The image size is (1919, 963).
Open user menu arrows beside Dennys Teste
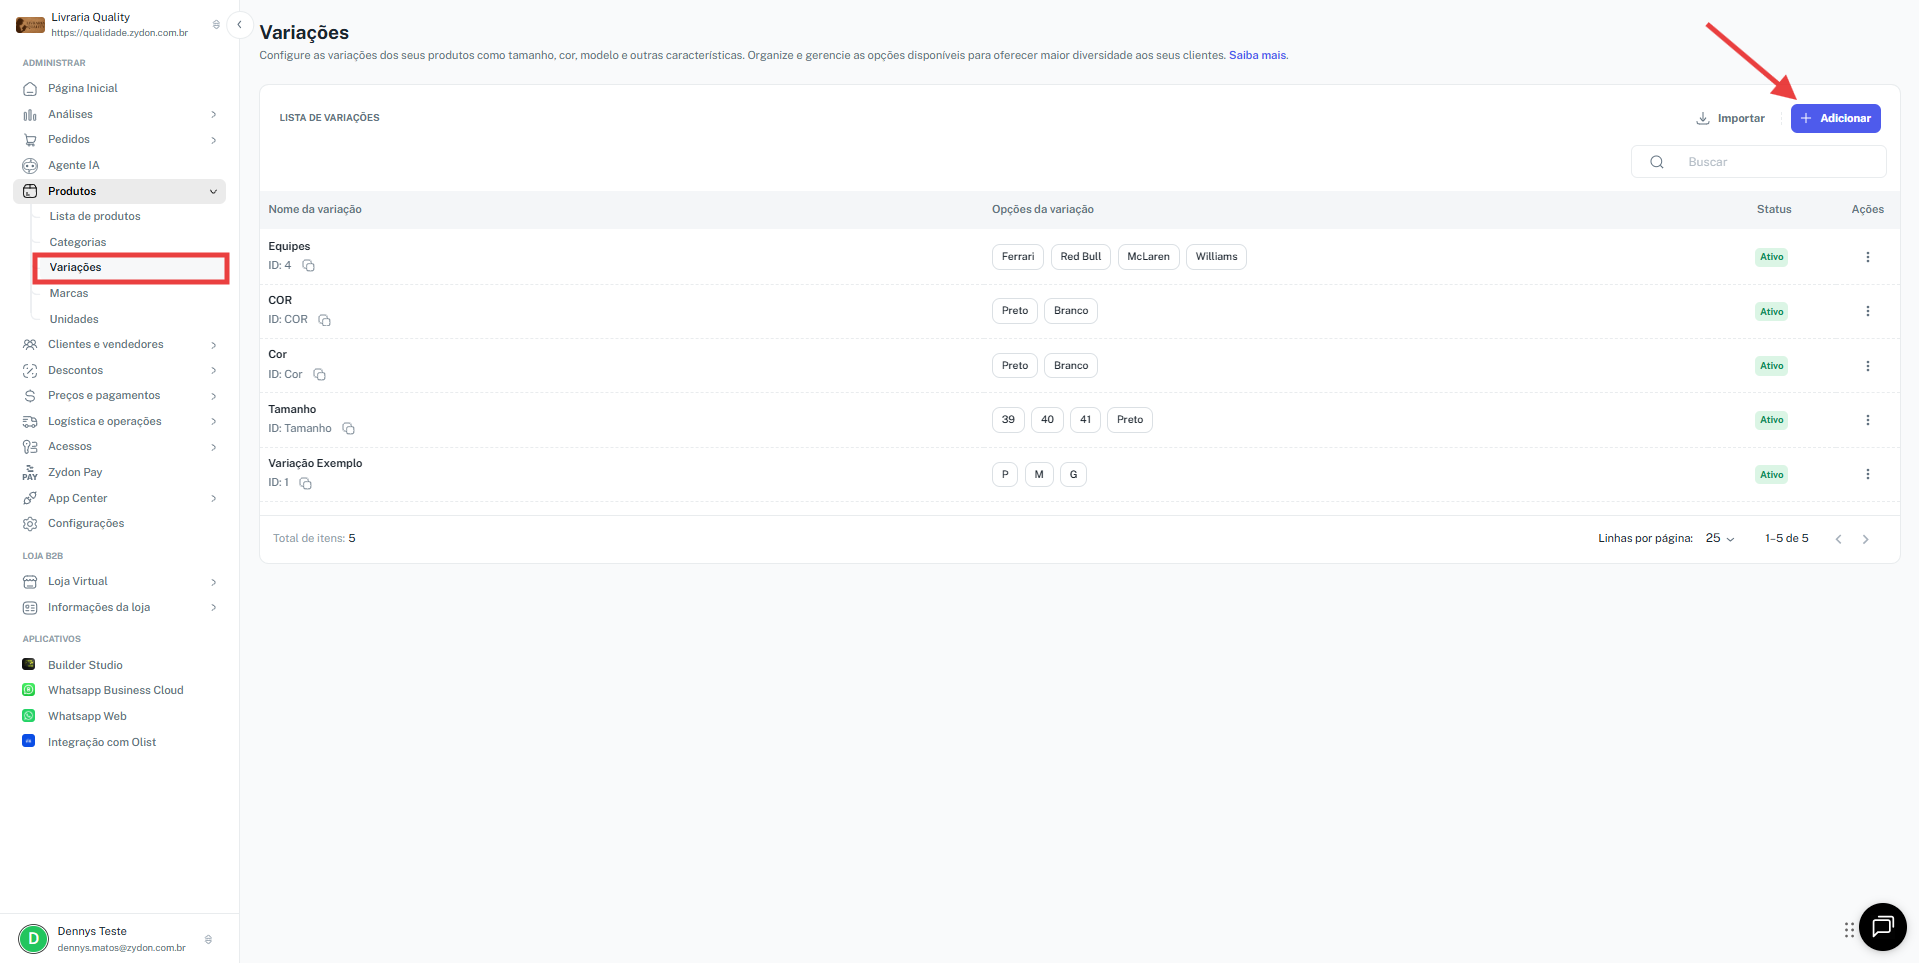pyautogui.click(x=208, y=939)
